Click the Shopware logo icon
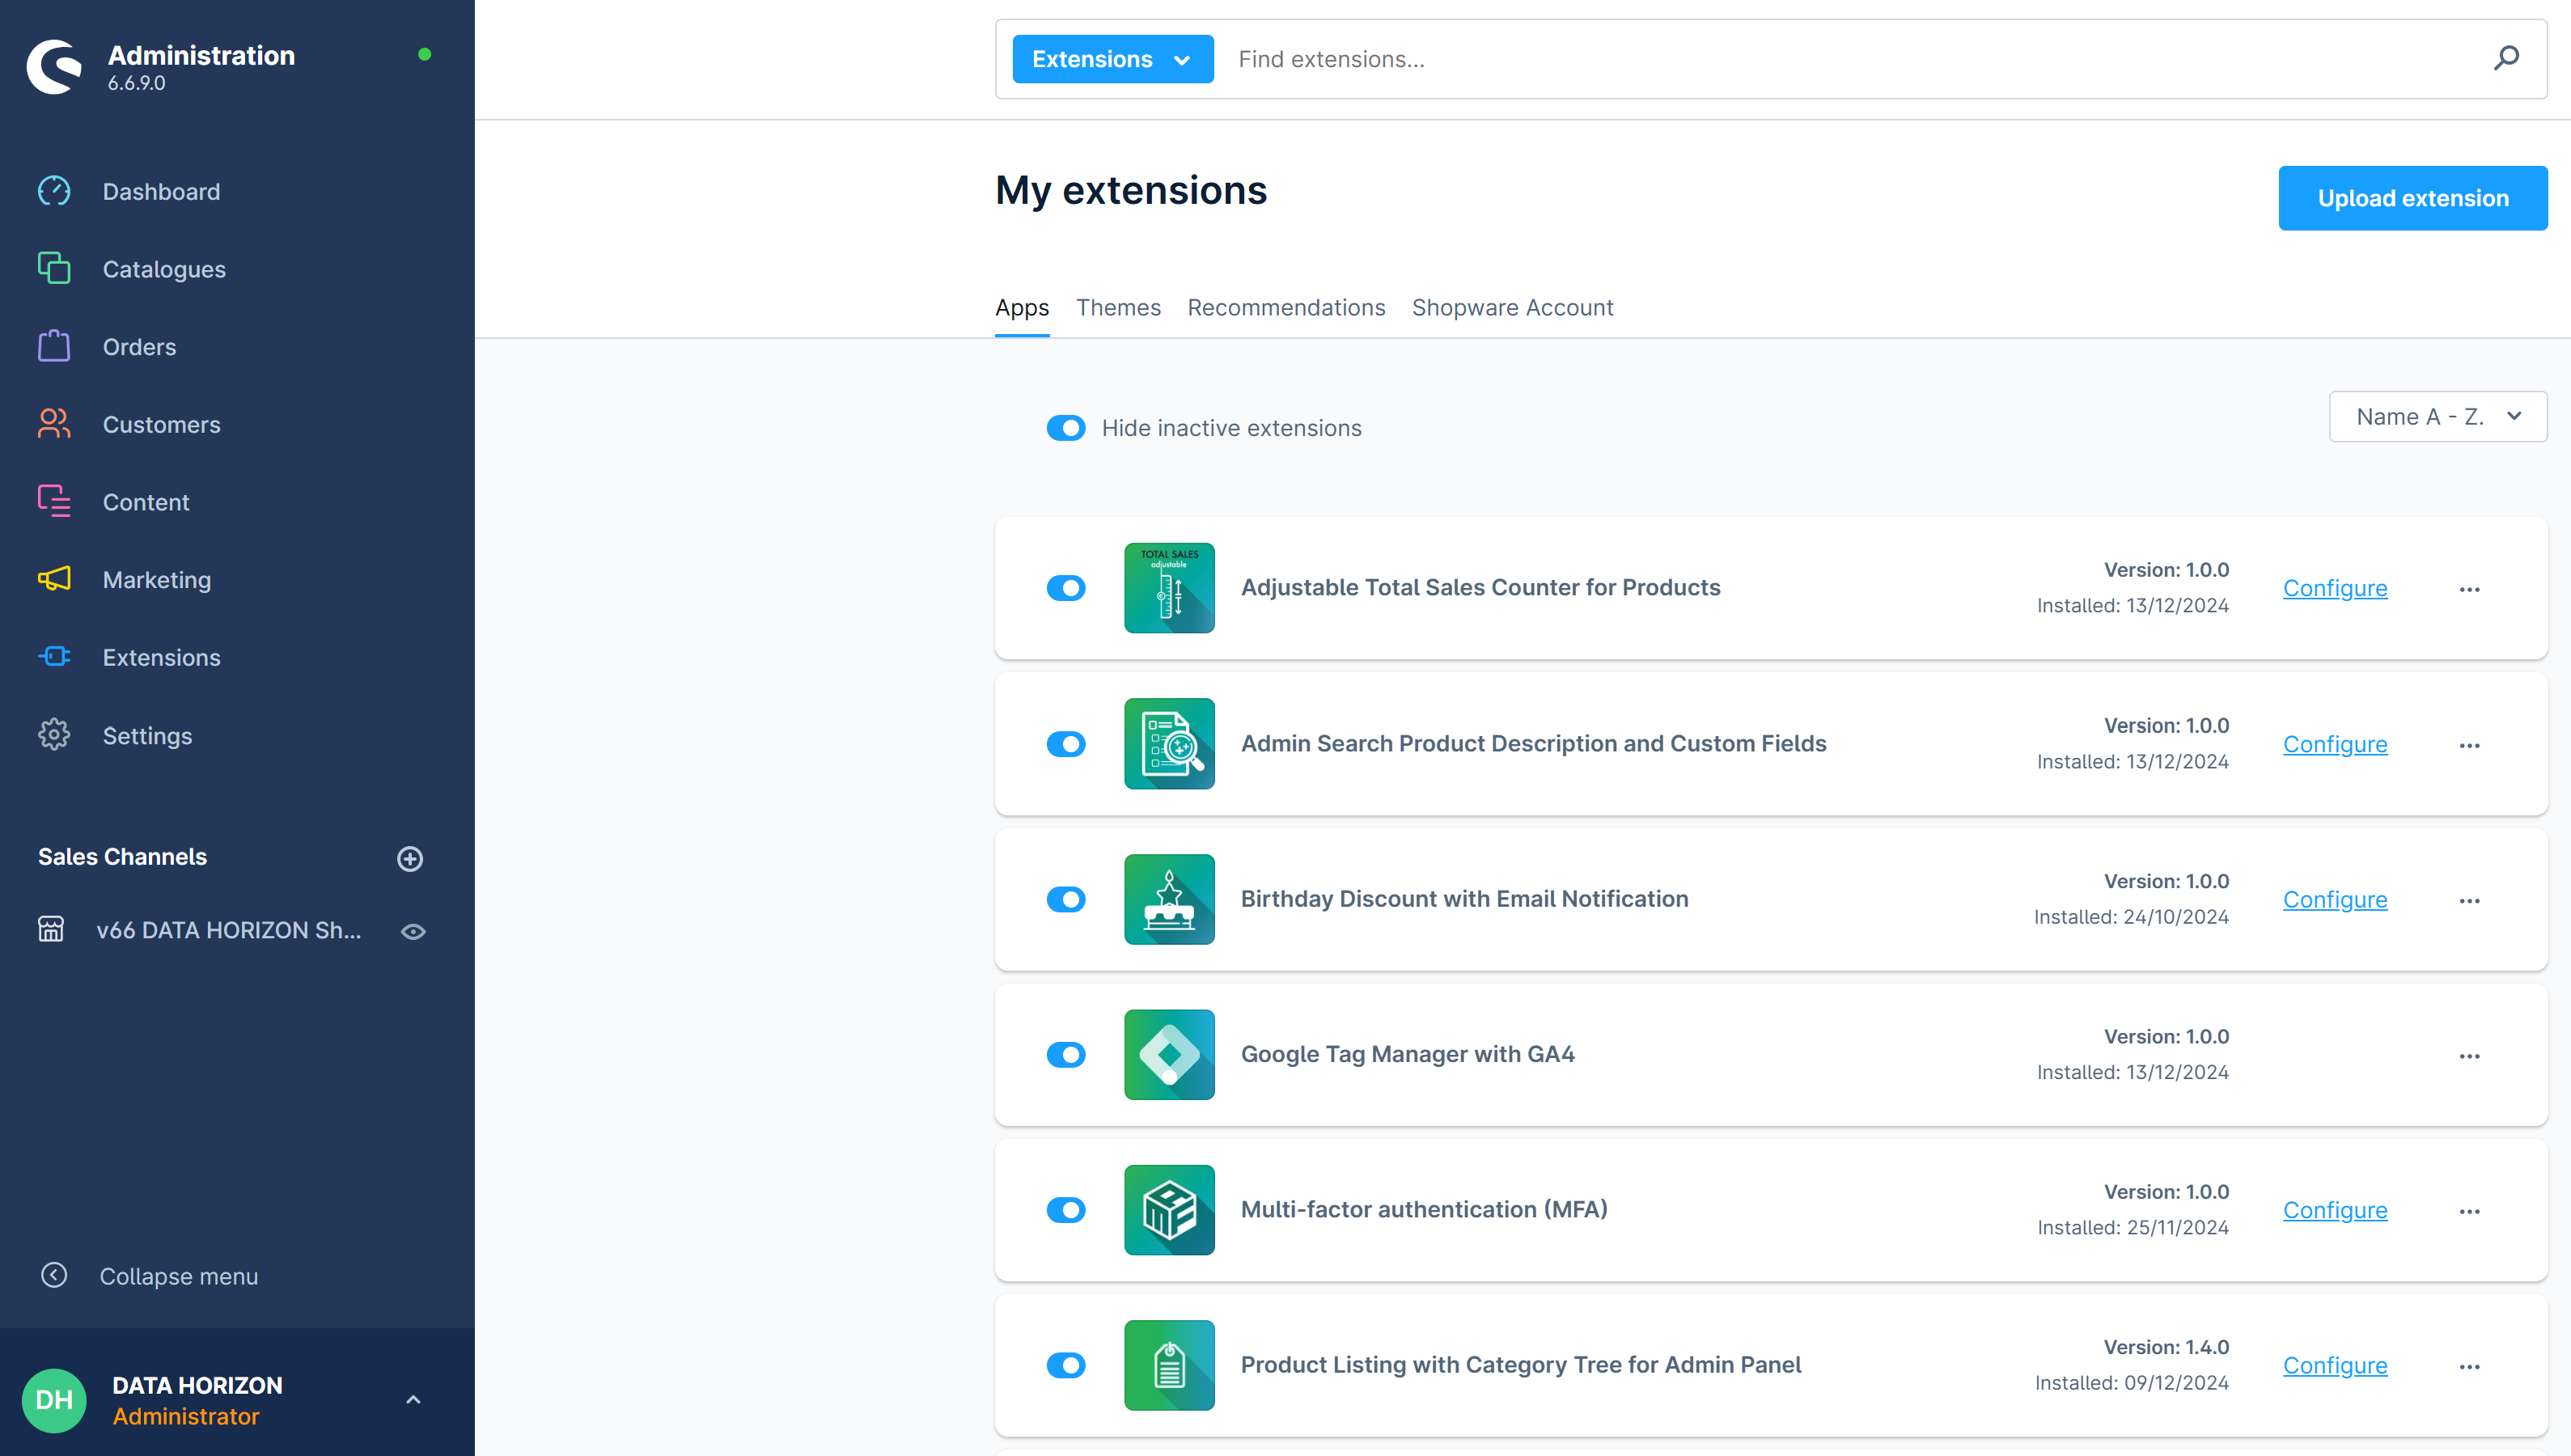Screen dimensions: 2571x1456 coord(54,67)
